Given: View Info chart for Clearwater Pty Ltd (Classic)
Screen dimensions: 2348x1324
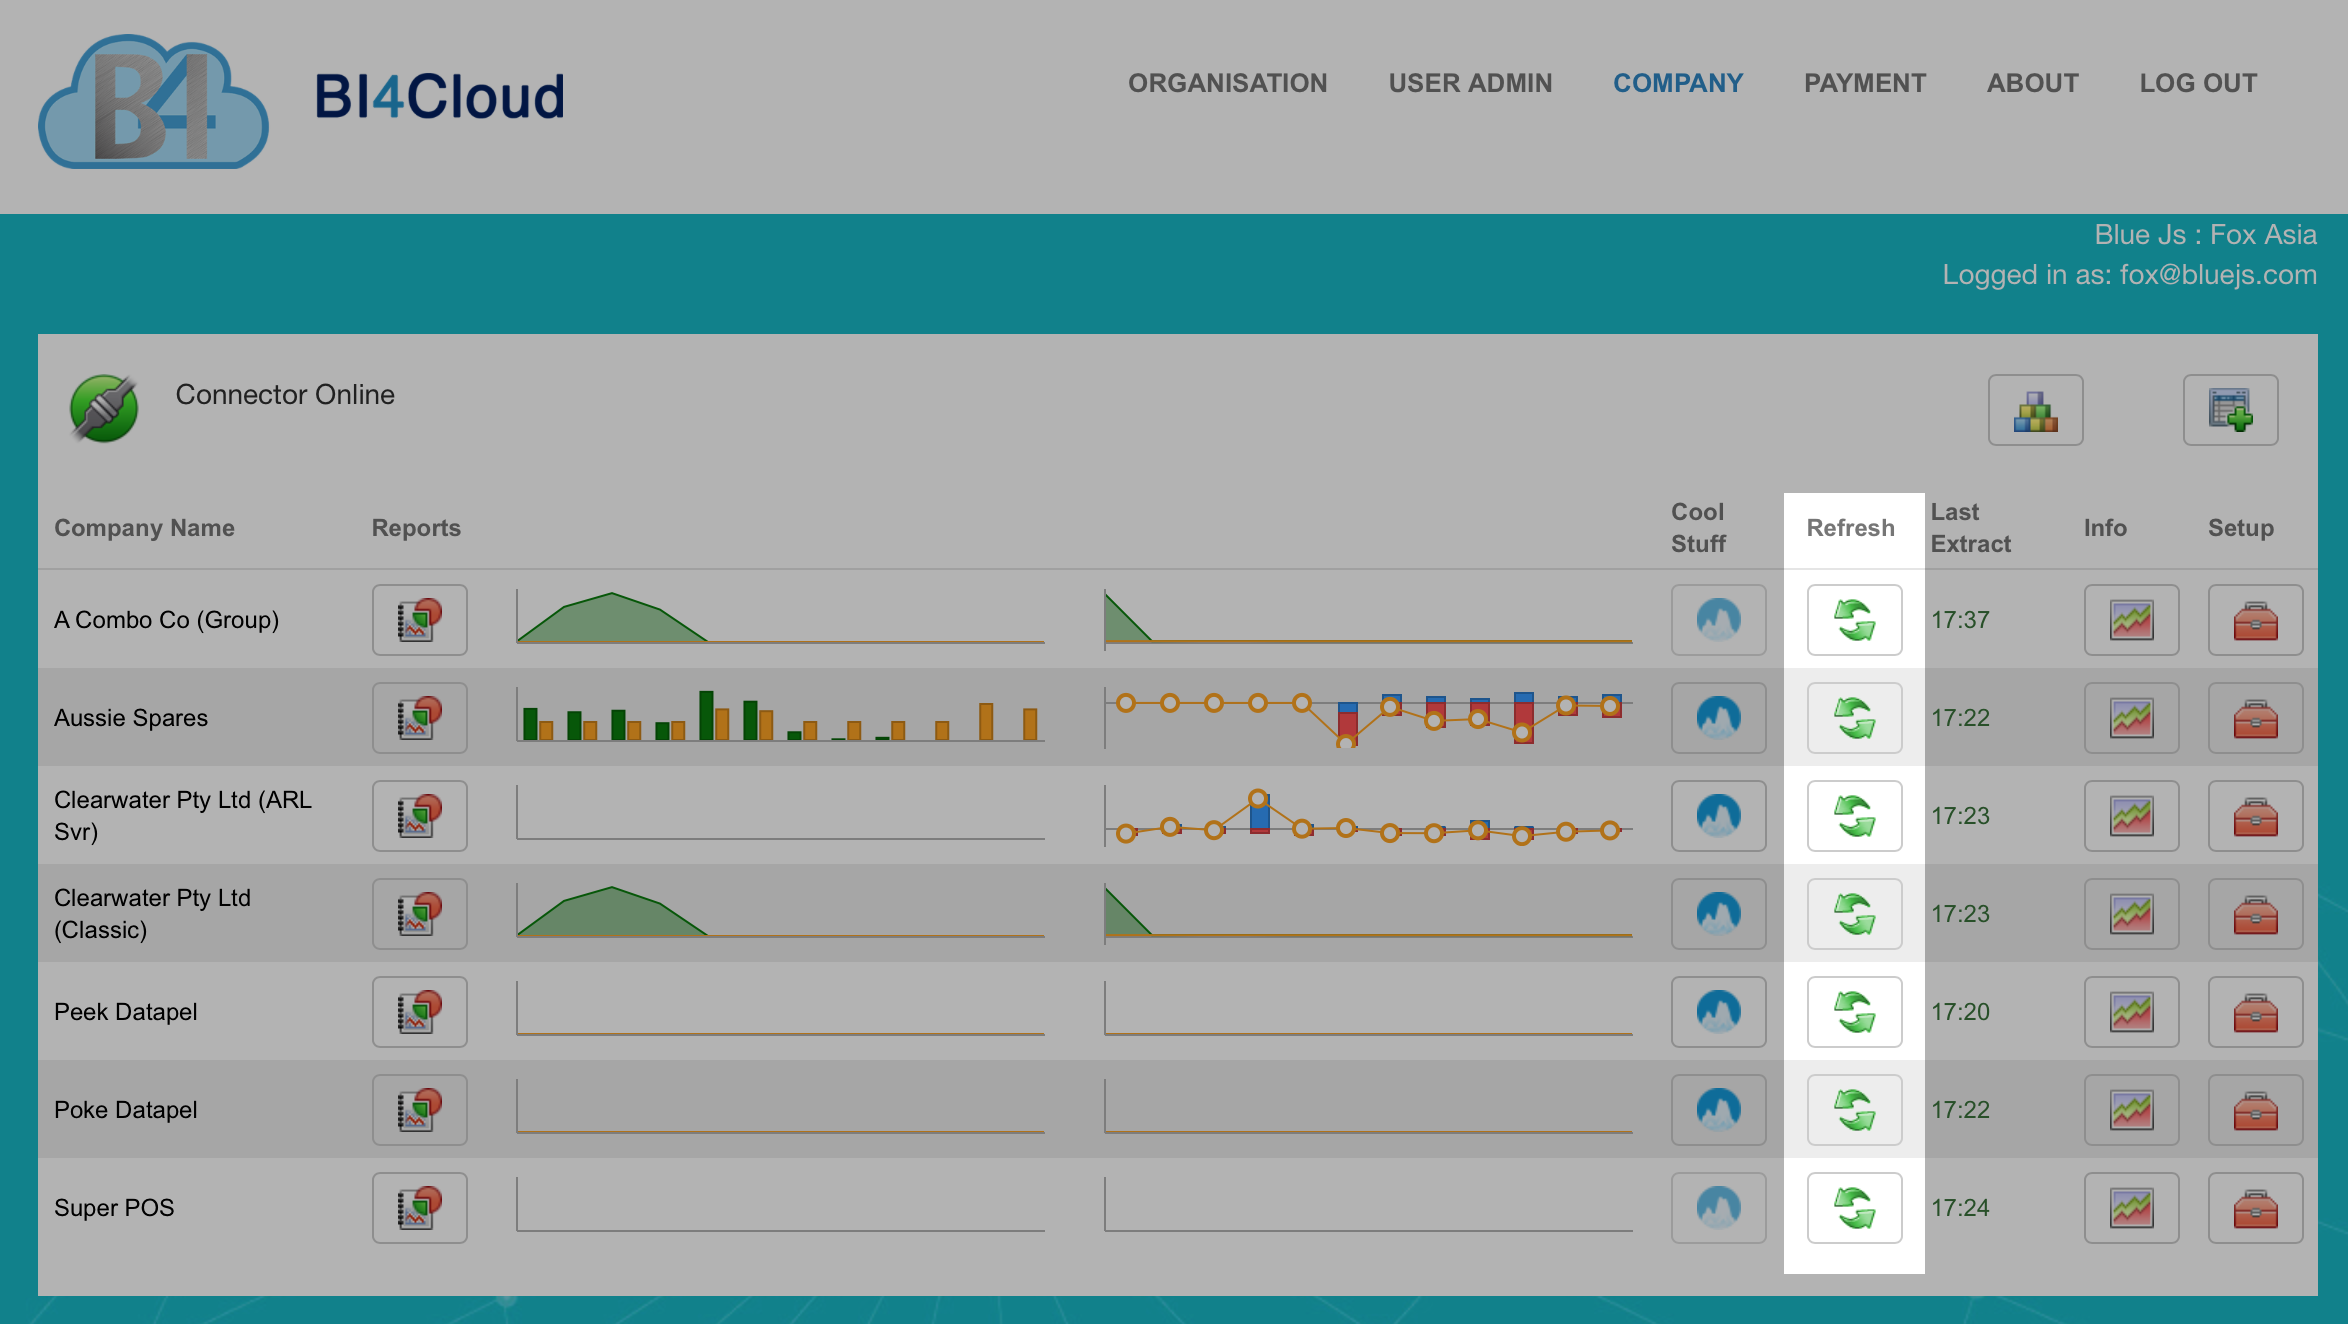Looking at the screenshot, I should (2132, 914).
